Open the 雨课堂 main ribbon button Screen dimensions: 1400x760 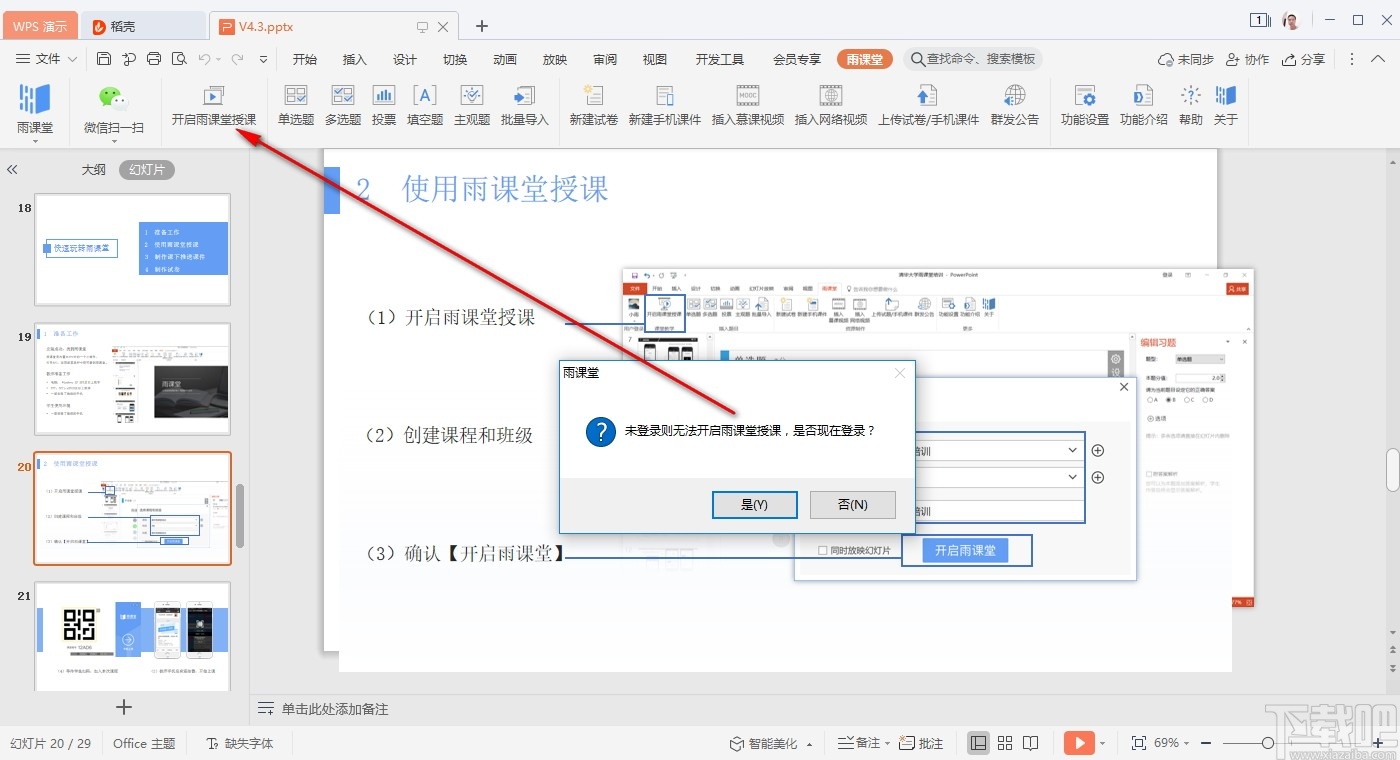pos(35,108)
